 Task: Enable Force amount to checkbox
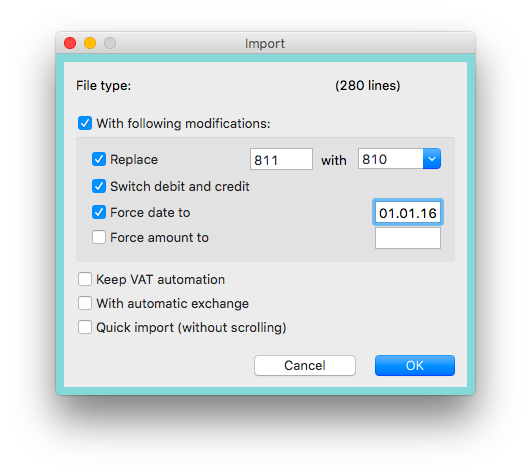(99, 237)
